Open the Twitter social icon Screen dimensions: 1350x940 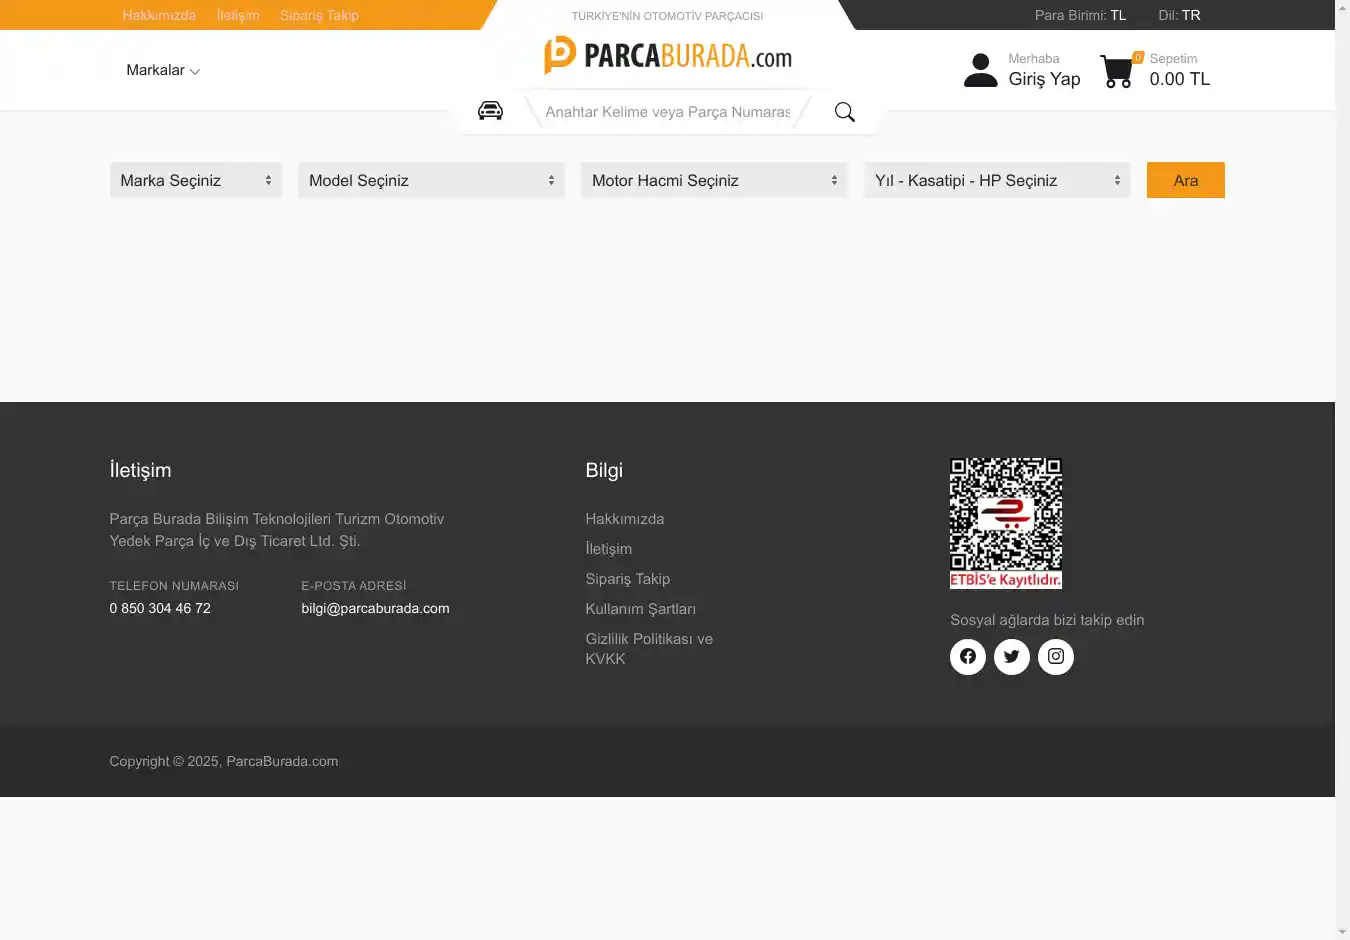click(1011, 657)
